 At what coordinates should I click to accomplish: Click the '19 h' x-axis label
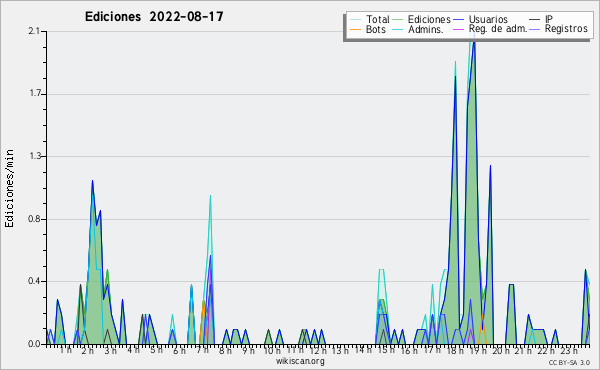[x=477, y=350]
